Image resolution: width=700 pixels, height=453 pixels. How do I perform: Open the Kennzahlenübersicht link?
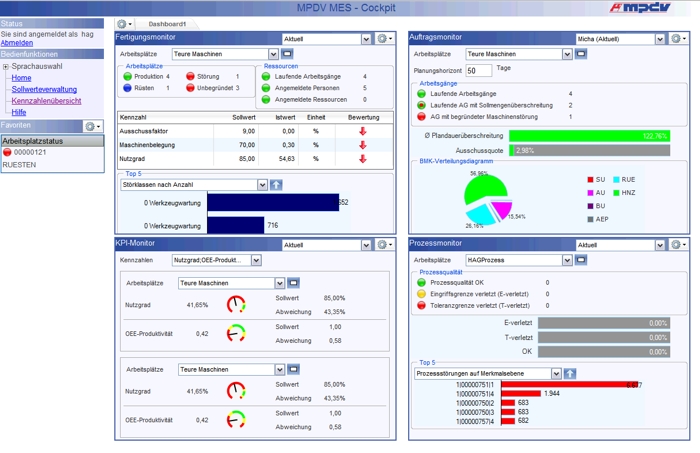[x=46, y=101]
